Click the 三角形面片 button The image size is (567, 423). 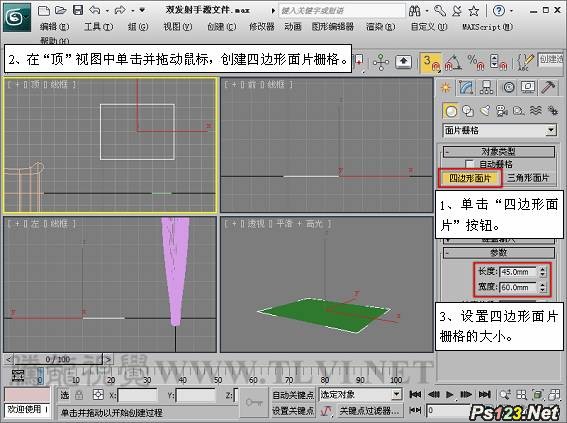[528, 178]
